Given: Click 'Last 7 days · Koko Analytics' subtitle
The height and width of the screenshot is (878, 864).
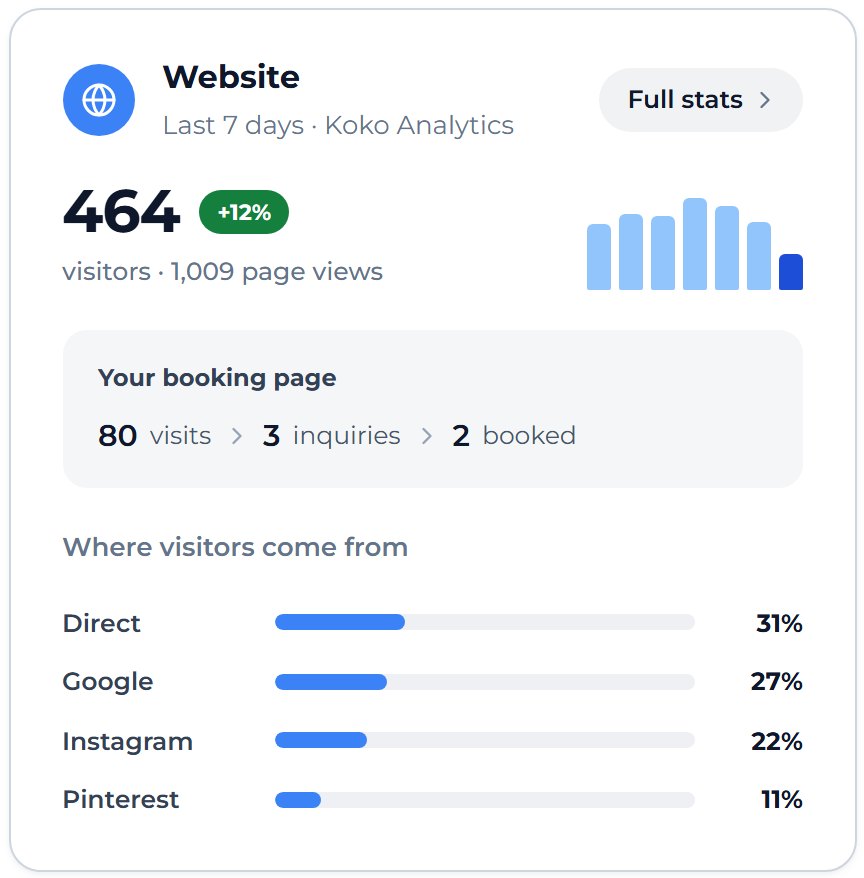Looking at the screenshot, I should [338, 125].
